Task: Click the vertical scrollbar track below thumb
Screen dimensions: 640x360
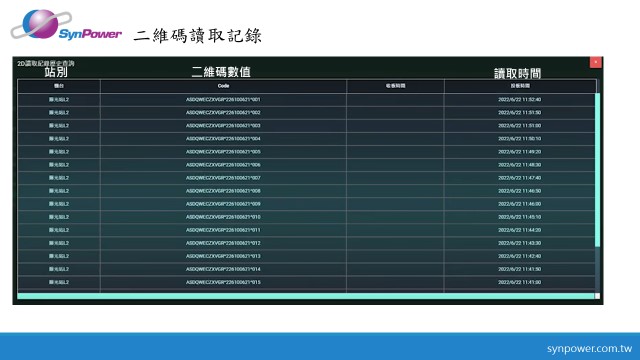Action: [598, 269]
